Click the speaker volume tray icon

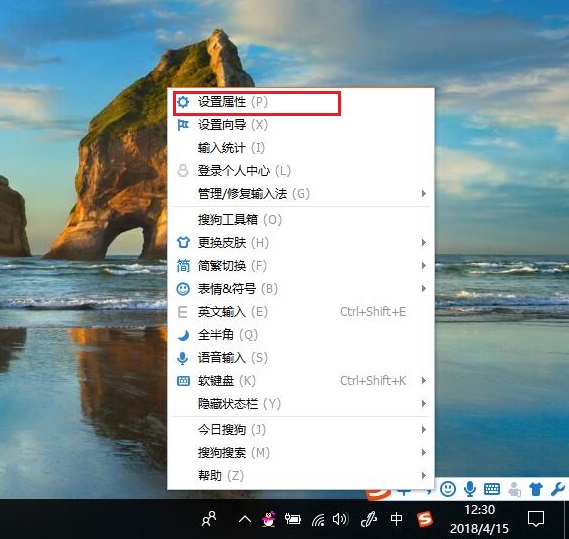click(x=340, y=519)
